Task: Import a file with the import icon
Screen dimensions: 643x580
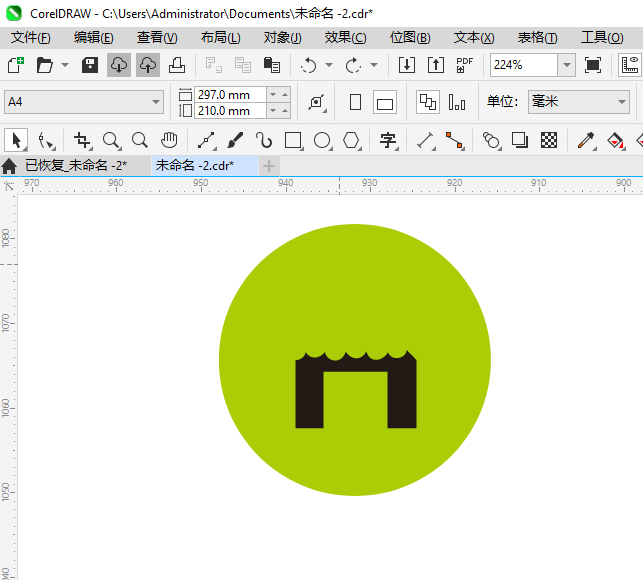Action: (x=407, y=65)
